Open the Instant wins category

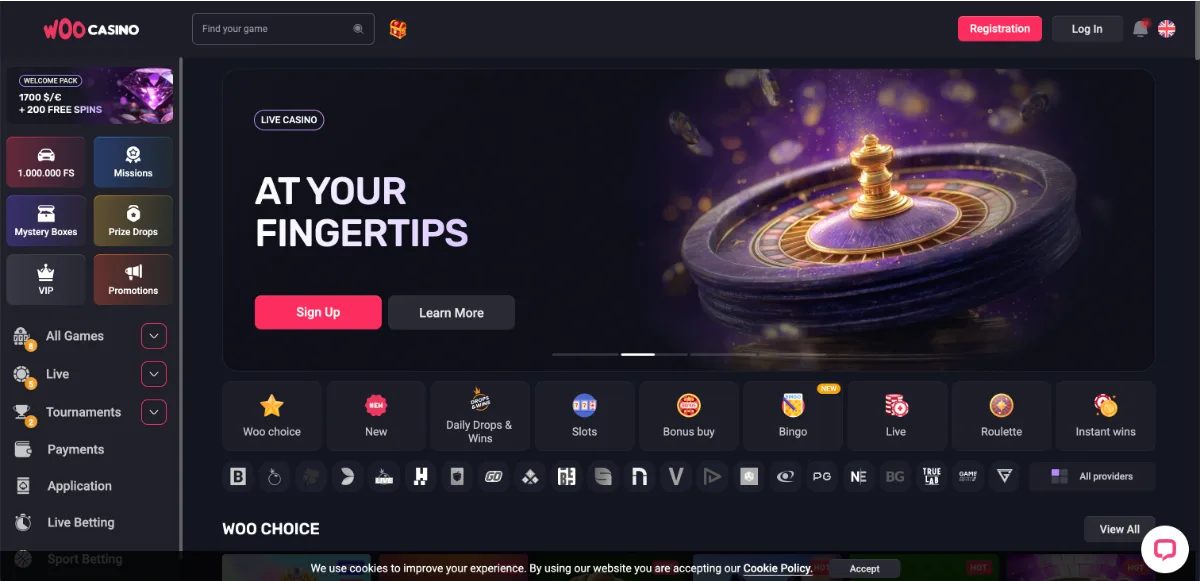(1106, 416)
